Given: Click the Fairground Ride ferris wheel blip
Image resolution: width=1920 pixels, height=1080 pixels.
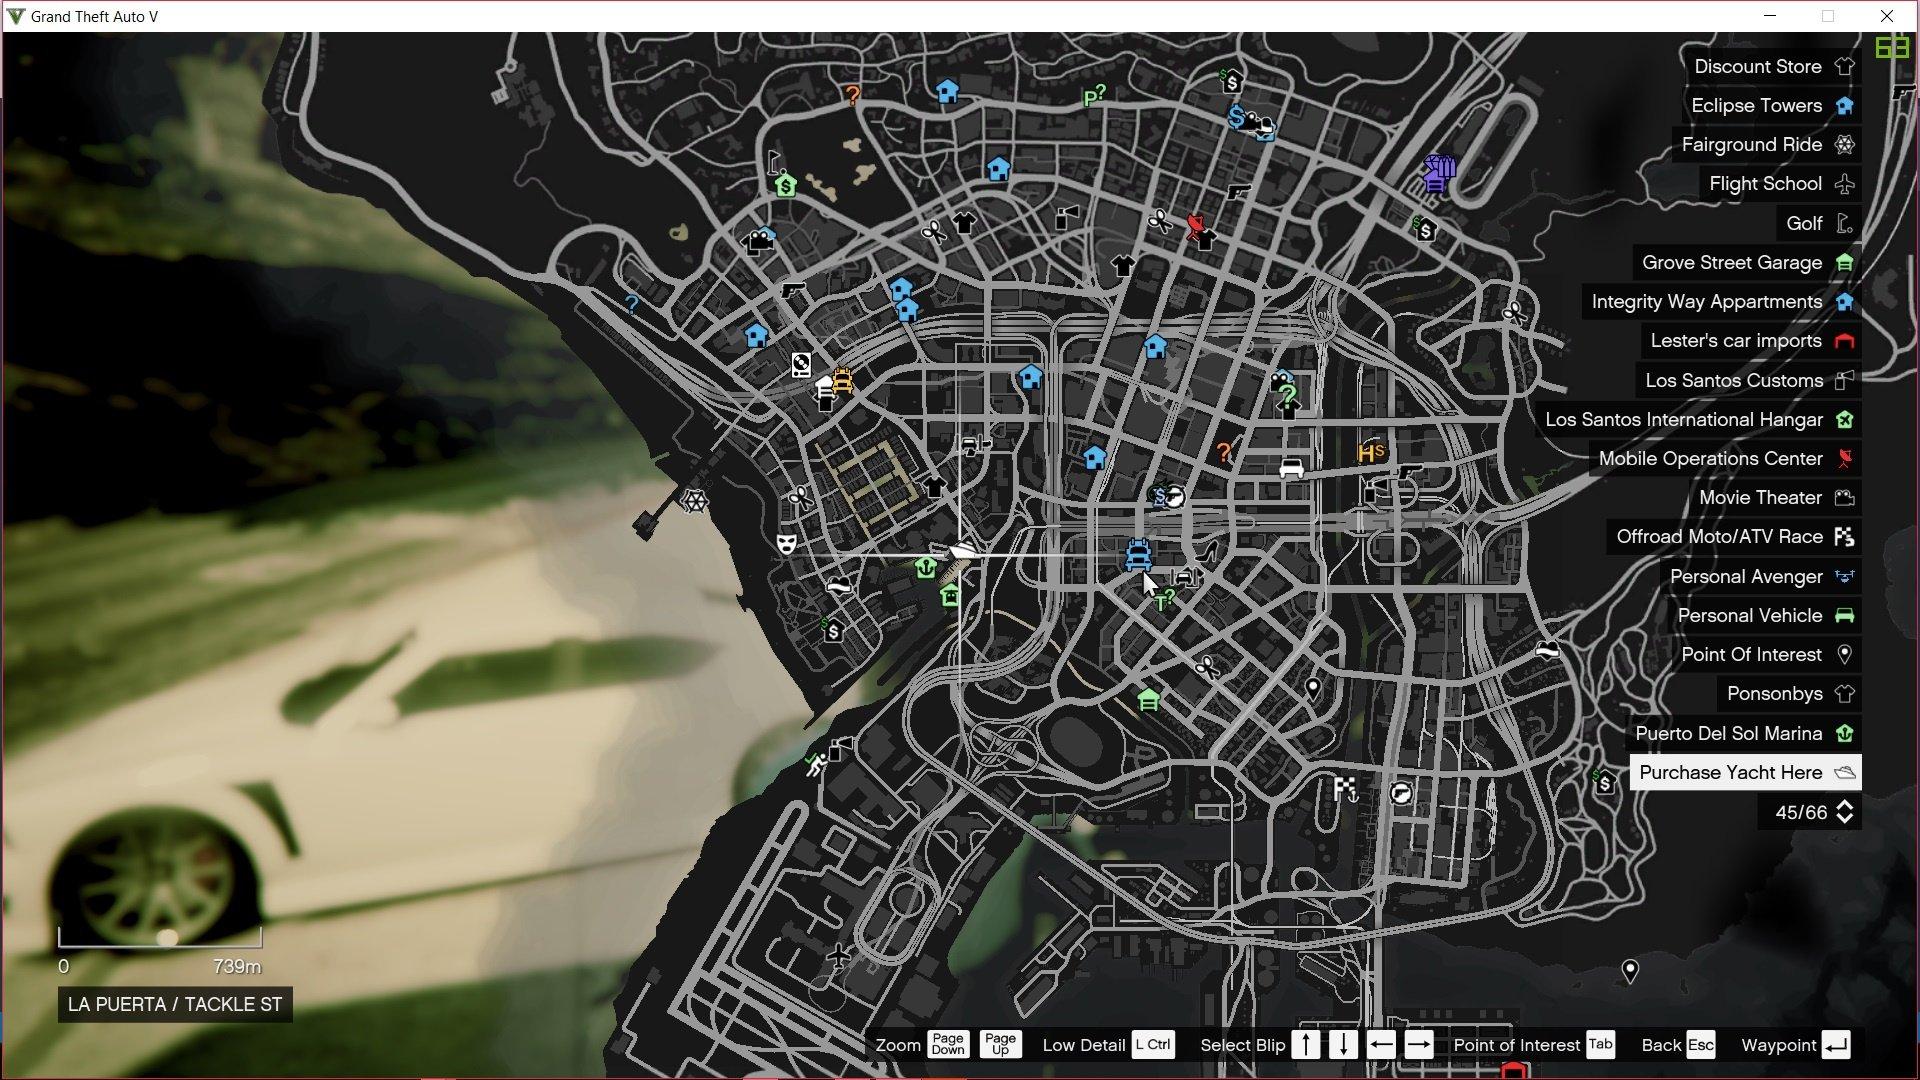Looking at the screenshot, I should (x=695, y=499).
